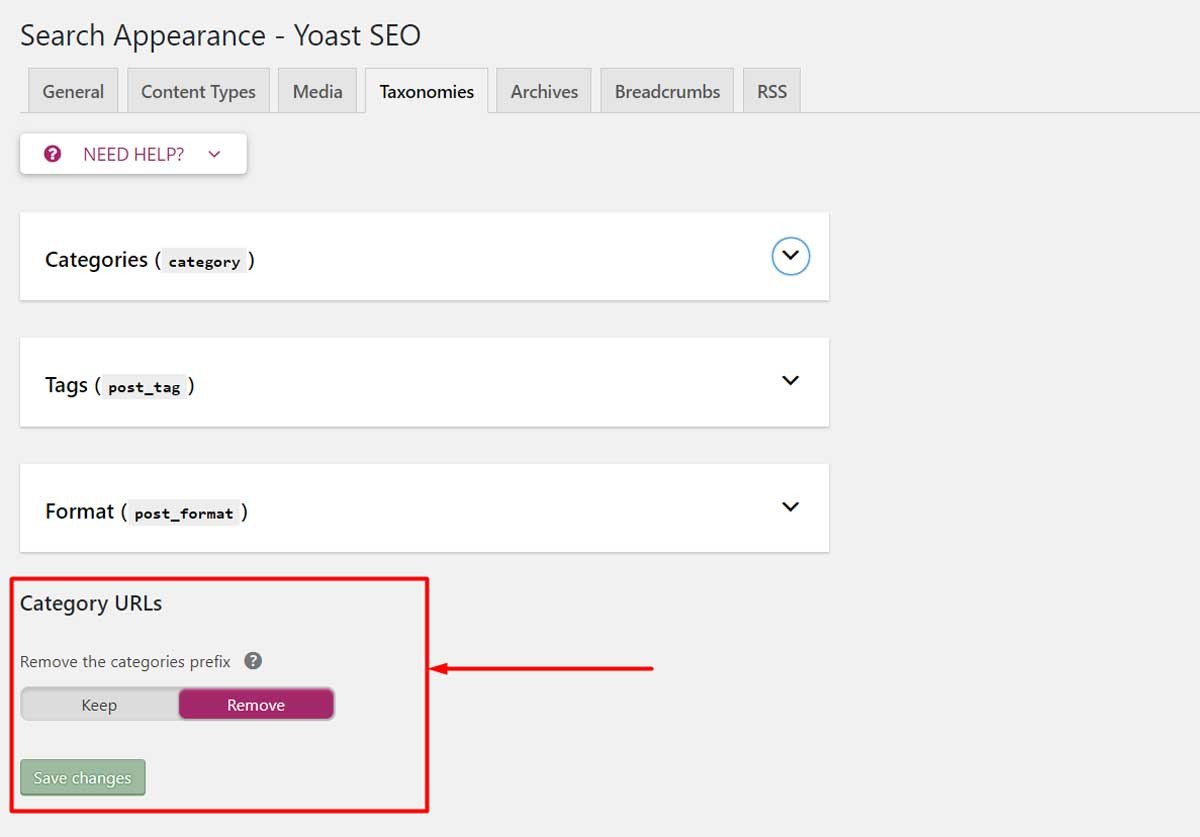Select the Taxonomies tab
1200x837 pixels.
pyautogui.click(x=427, y=91)
